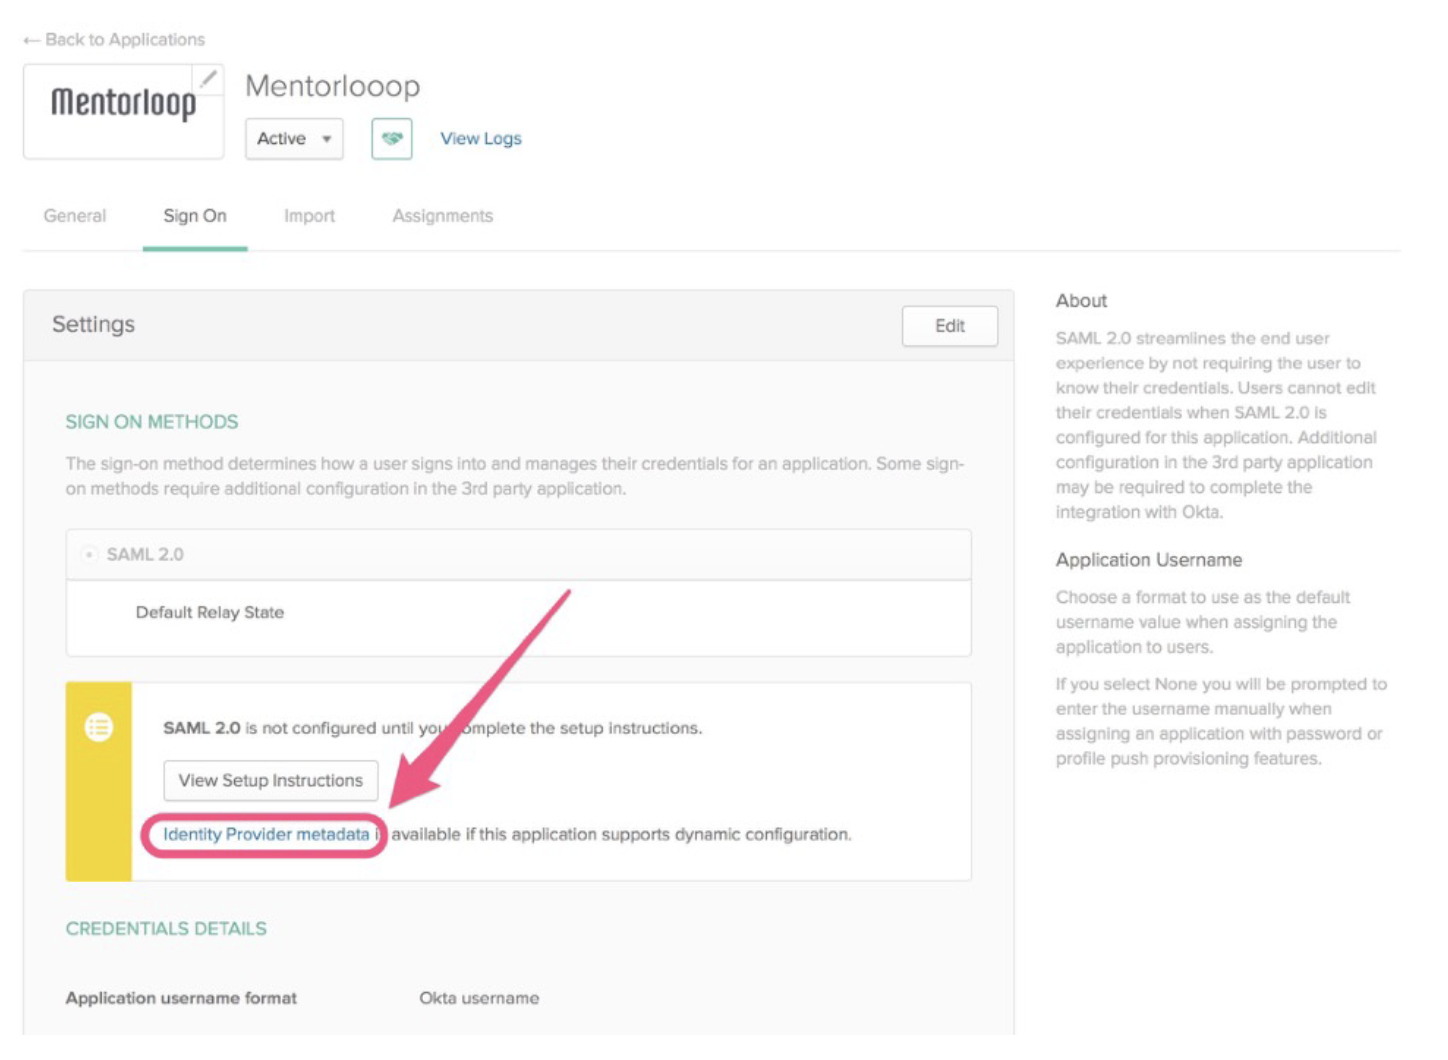The width and height of the screenshot is (1448, 1060).
Task: Open the Import tab
Action: 309,216
